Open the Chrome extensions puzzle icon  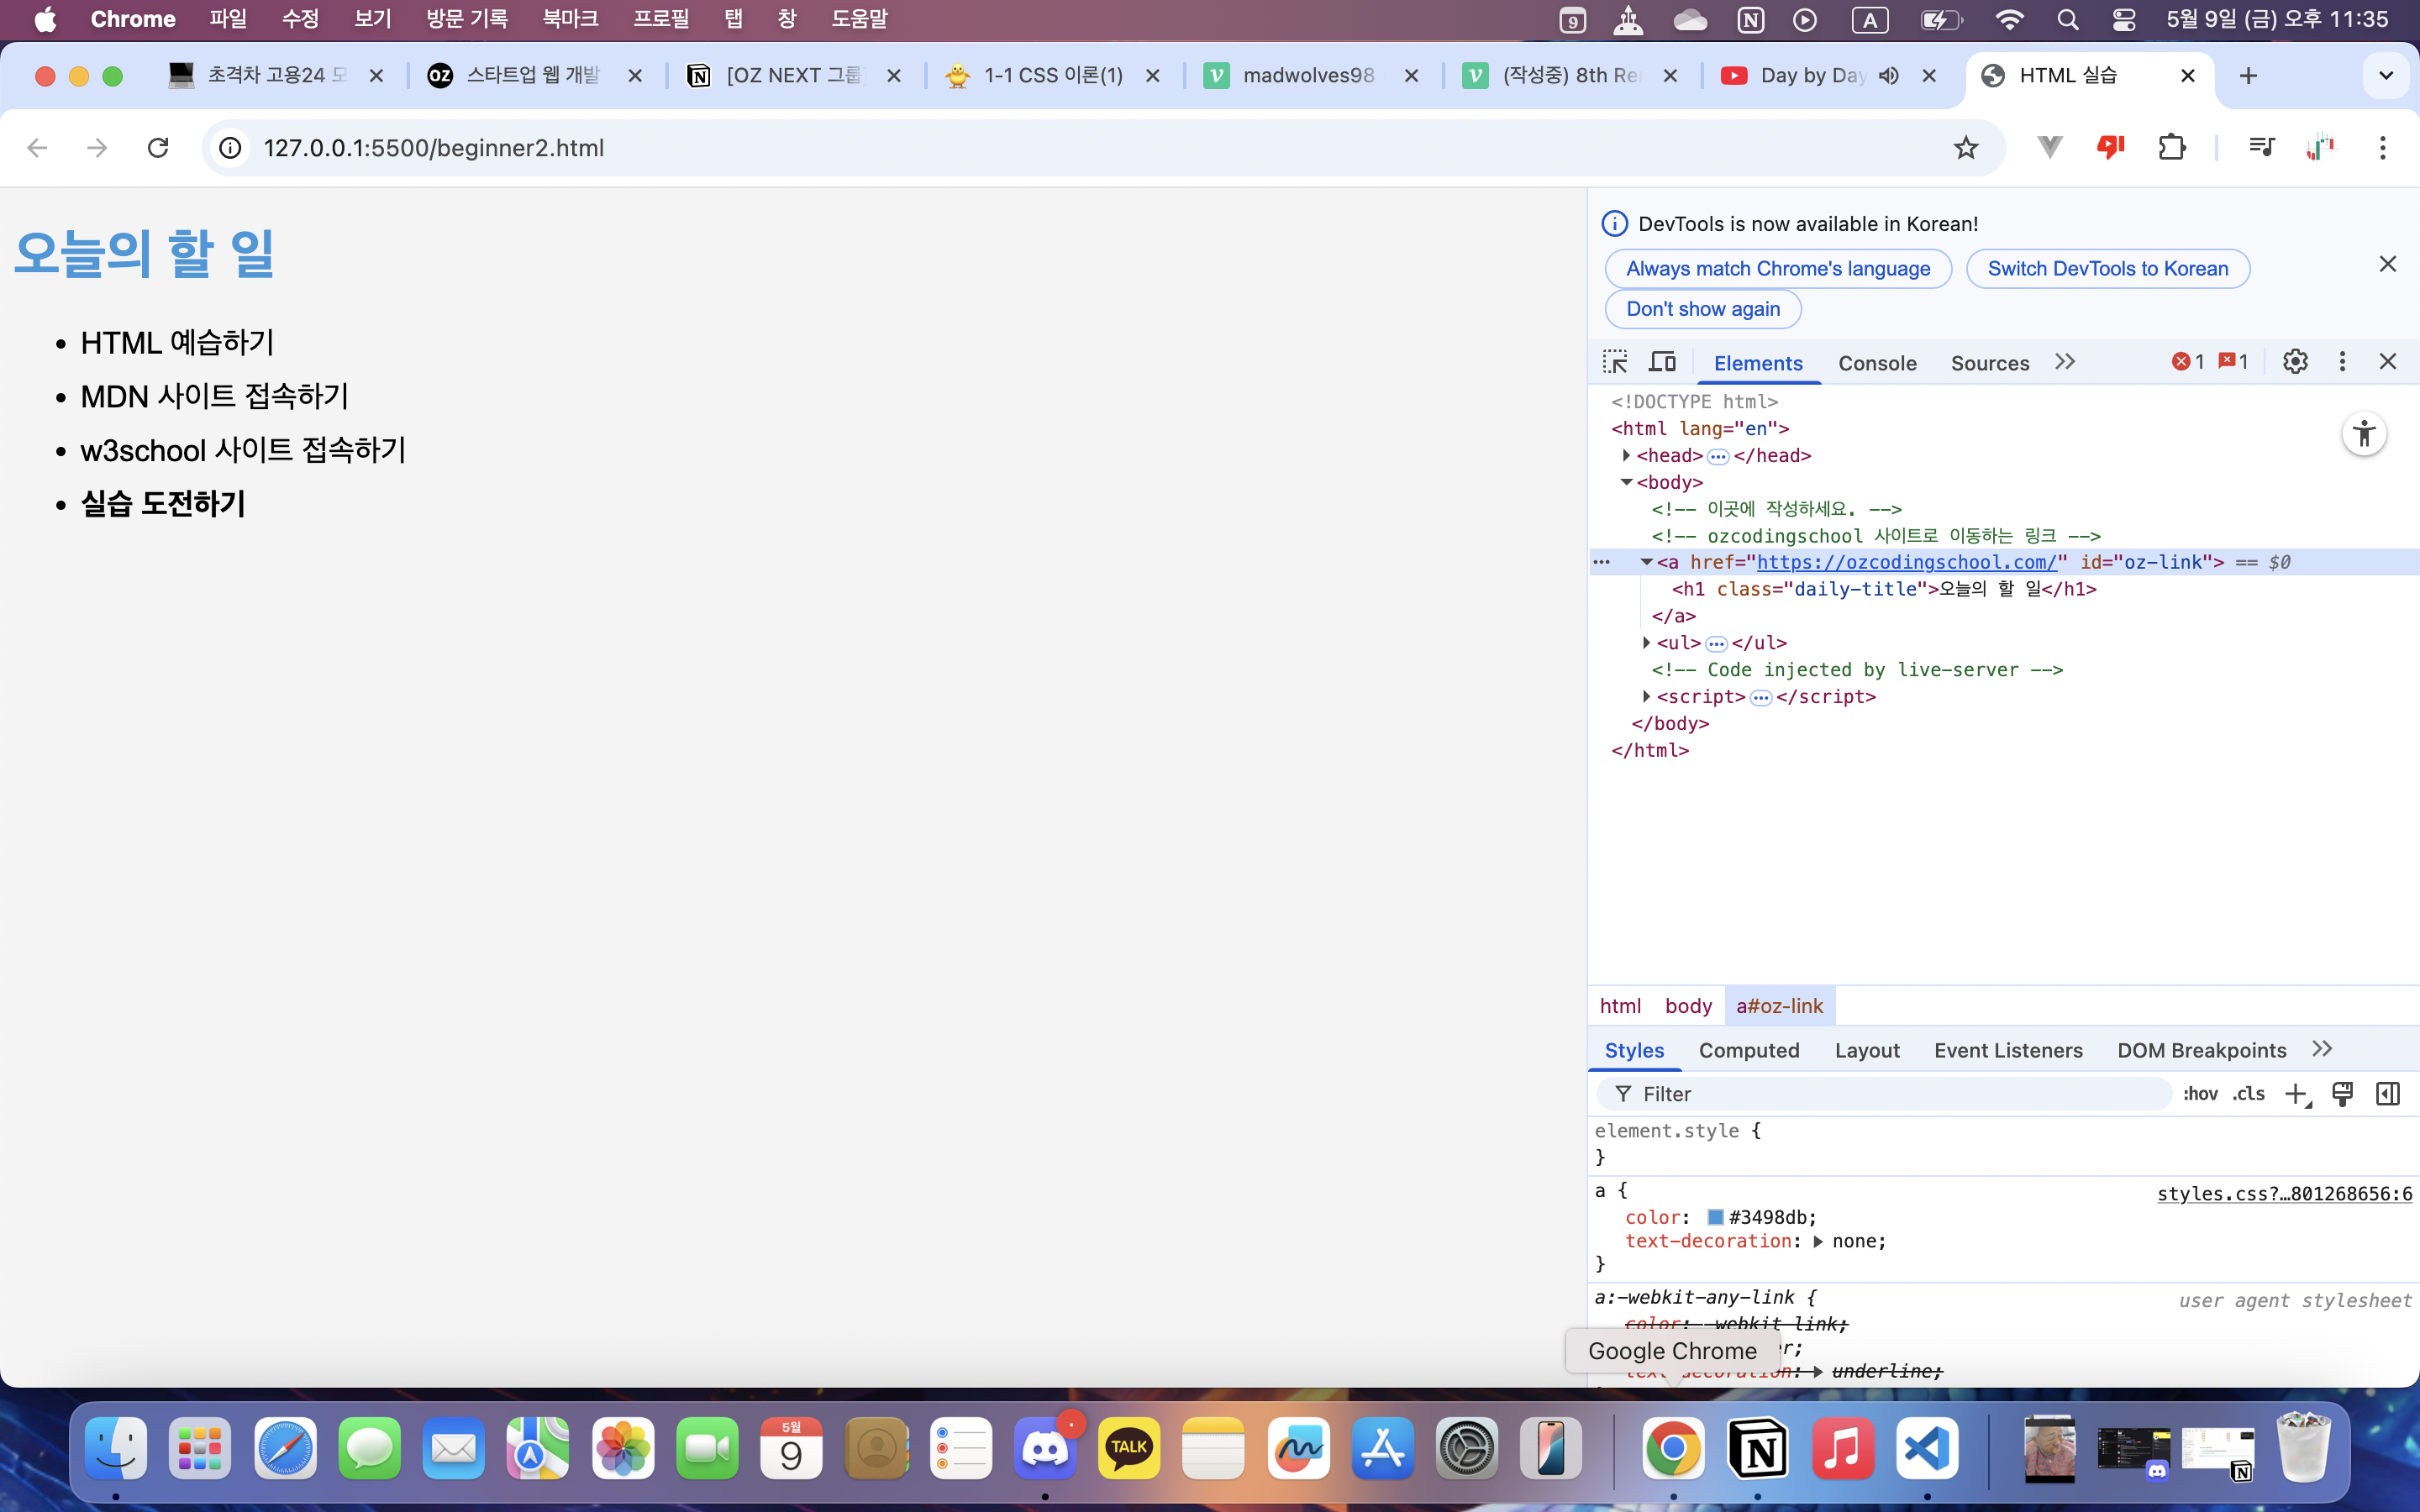click(x=2171, y=148)
